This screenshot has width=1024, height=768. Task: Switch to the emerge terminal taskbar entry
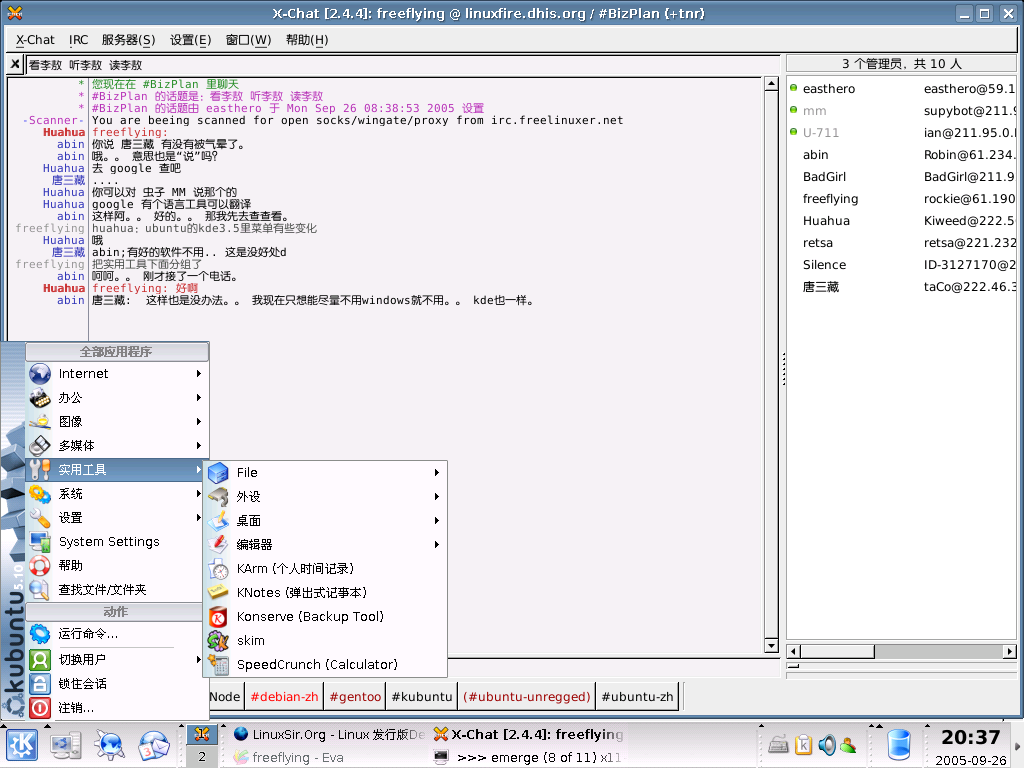pyautogui.click(x=529, y=758)
